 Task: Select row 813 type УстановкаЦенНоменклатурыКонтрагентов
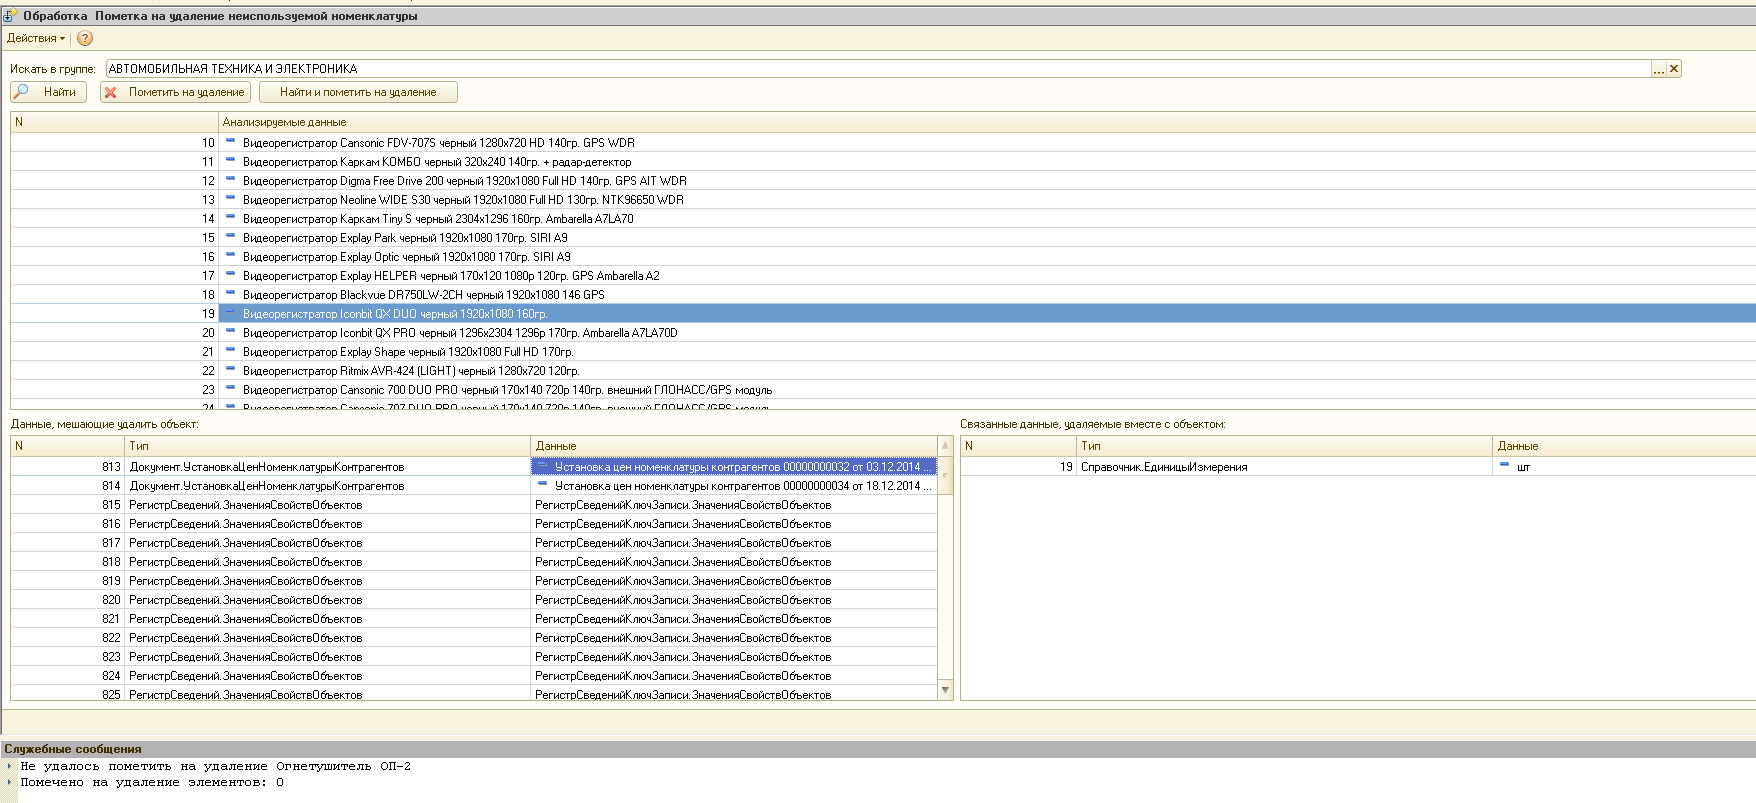[x=327, y=467]
